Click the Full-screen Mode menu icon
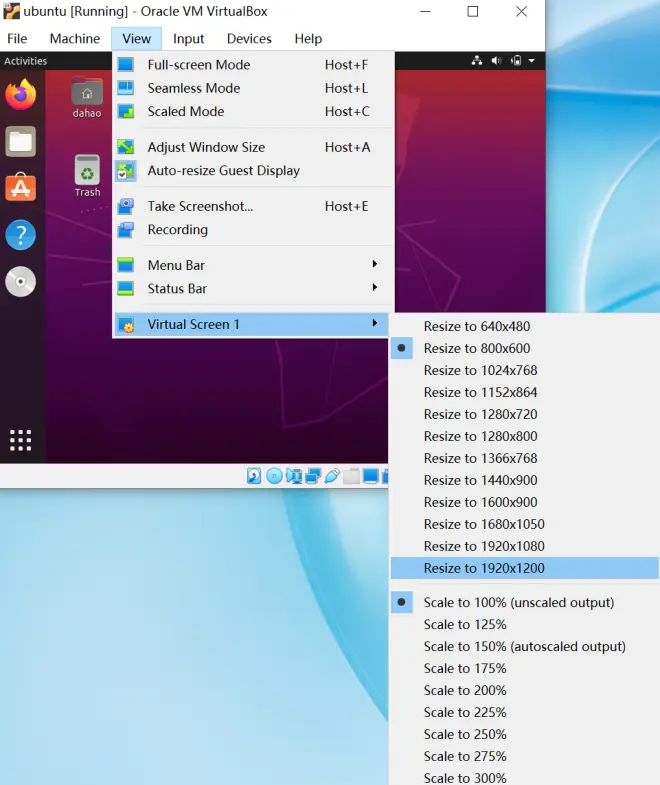The width and height of the screenshot is (660, 785). (126, 65)
